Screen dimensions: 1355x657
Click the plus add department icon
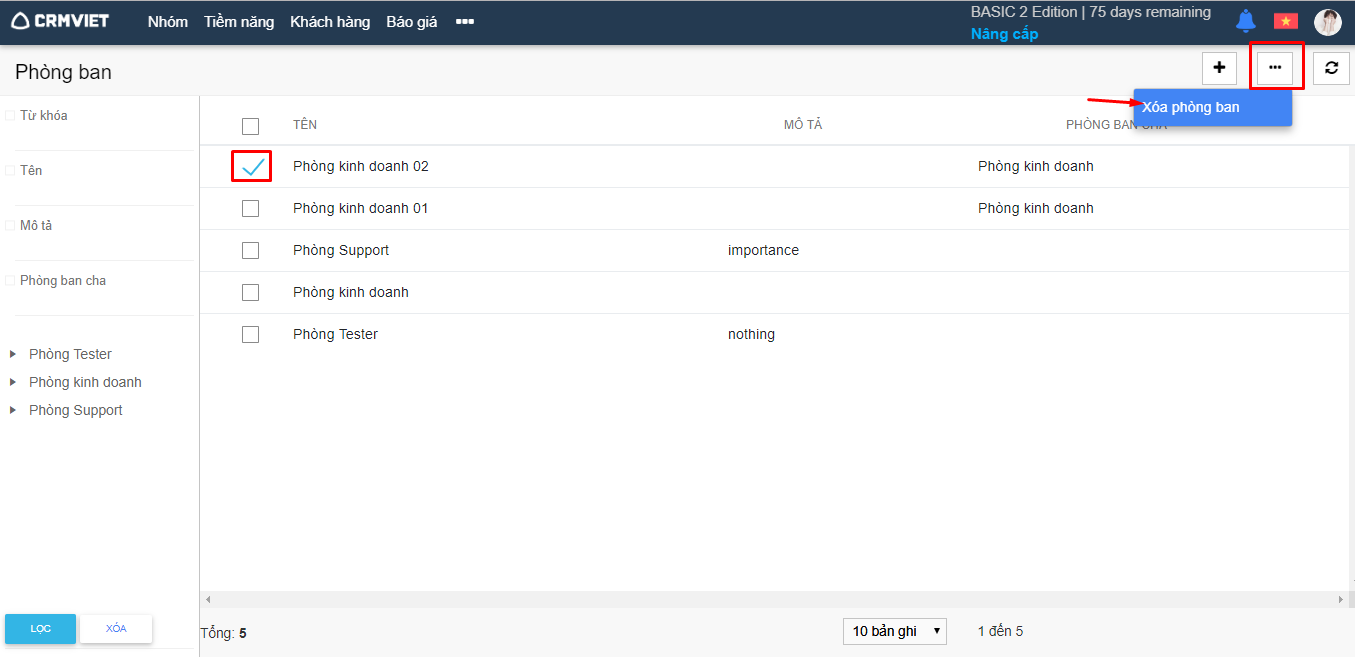click(x=1219, y=68)
